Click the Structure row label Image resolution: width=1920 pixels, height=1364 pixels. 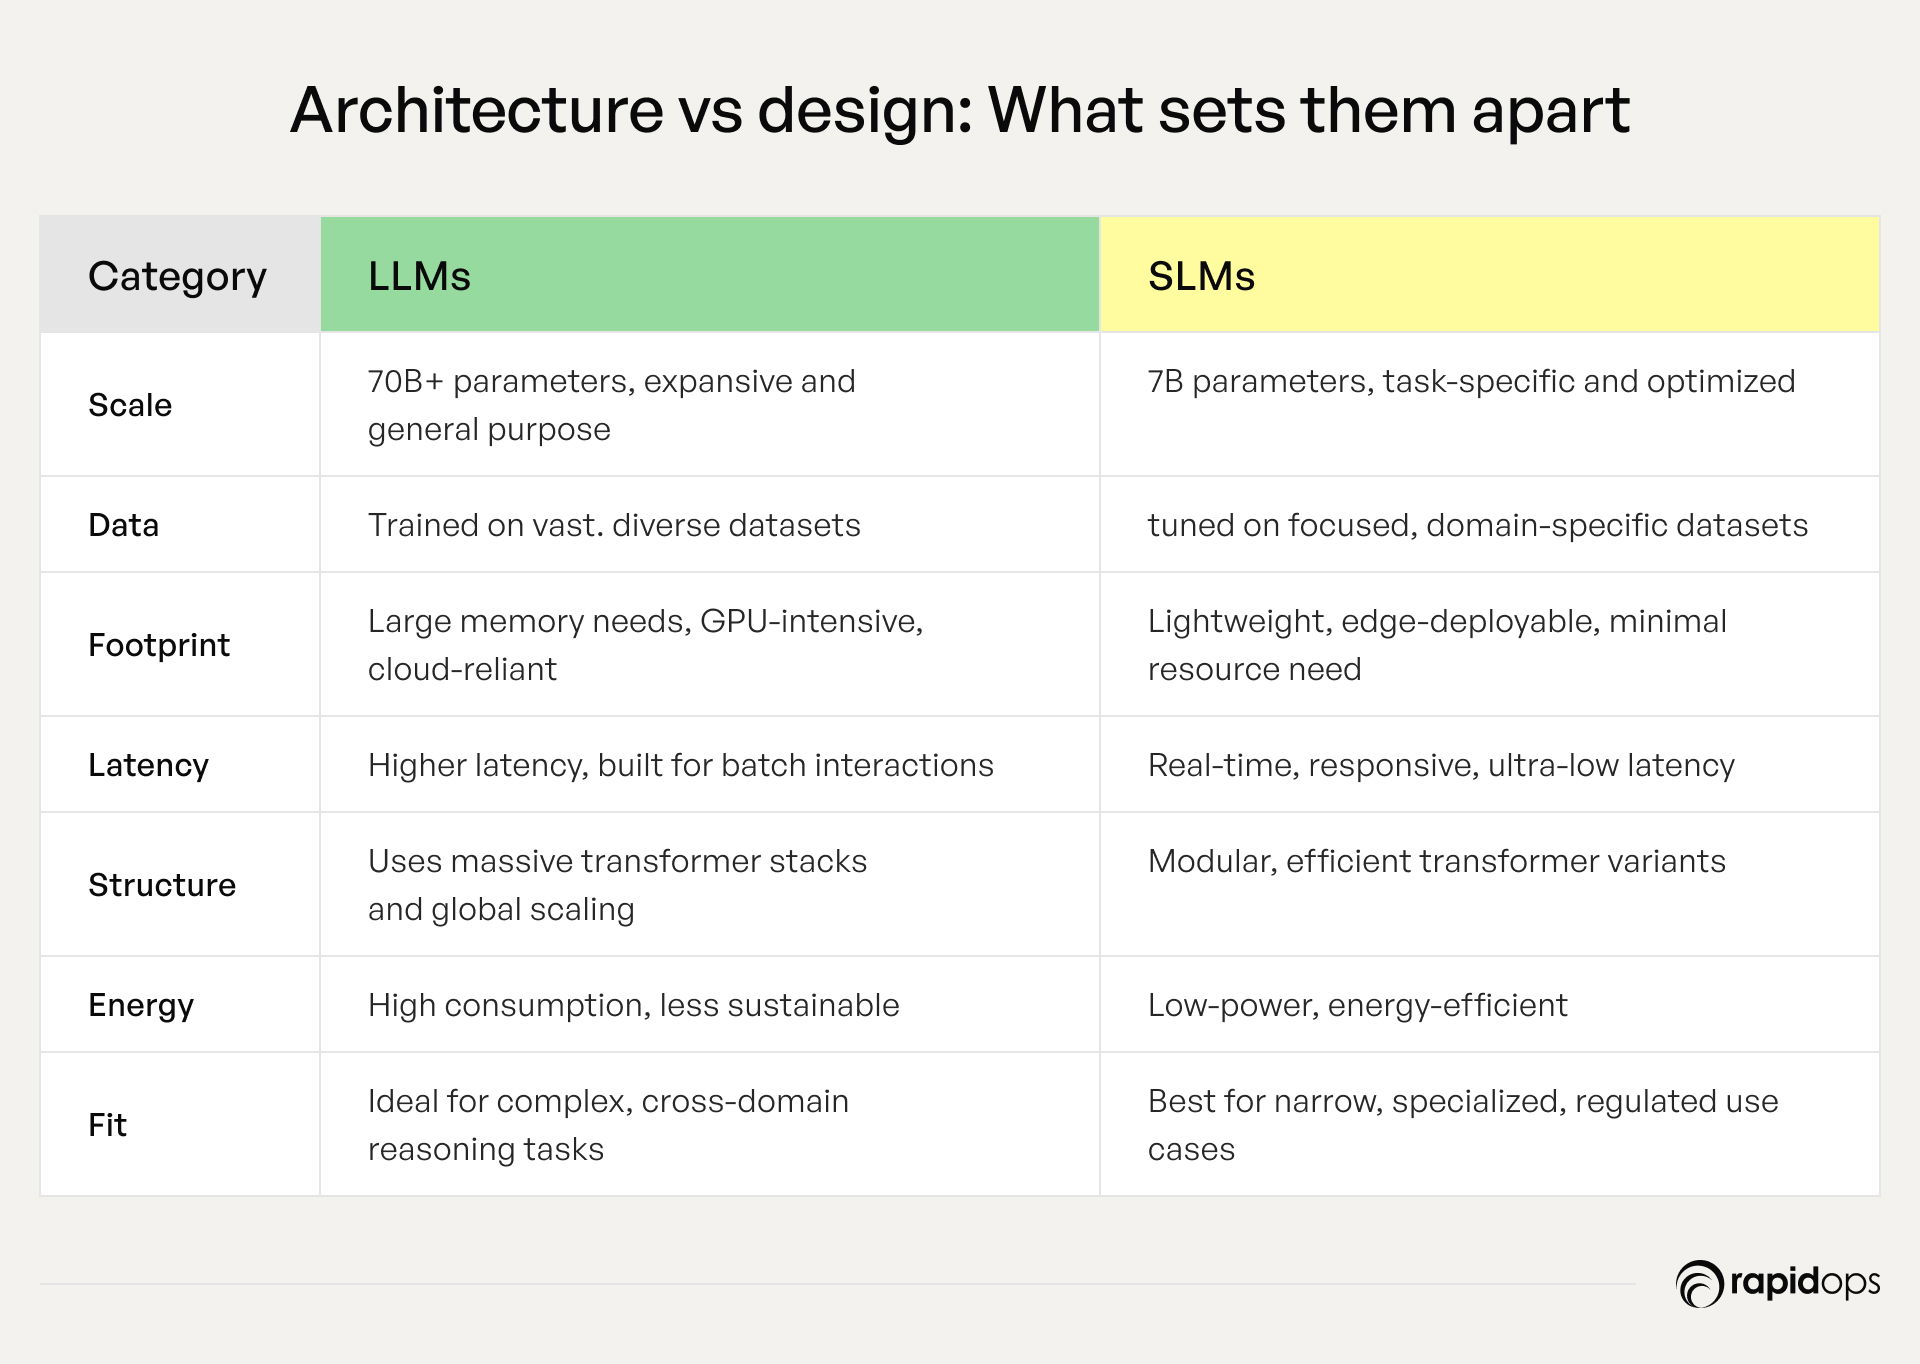(x=162, y=885)
